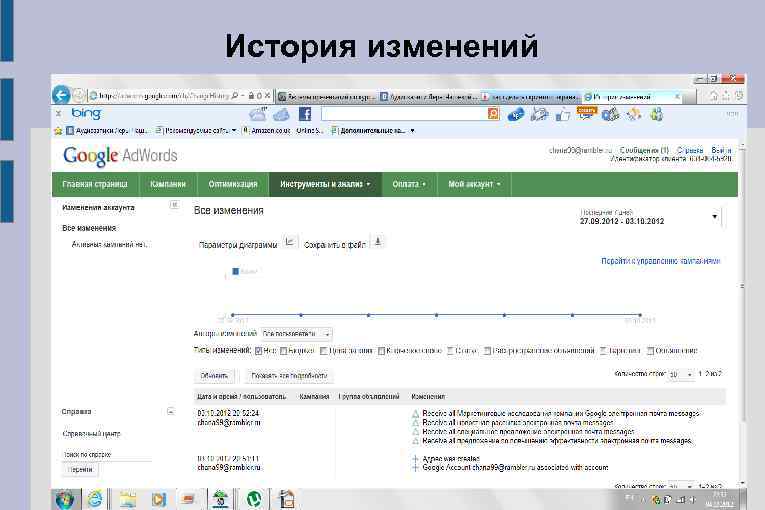
Task: Expand the 'Мой аккаунт' menu
Action: pos(474,184)
